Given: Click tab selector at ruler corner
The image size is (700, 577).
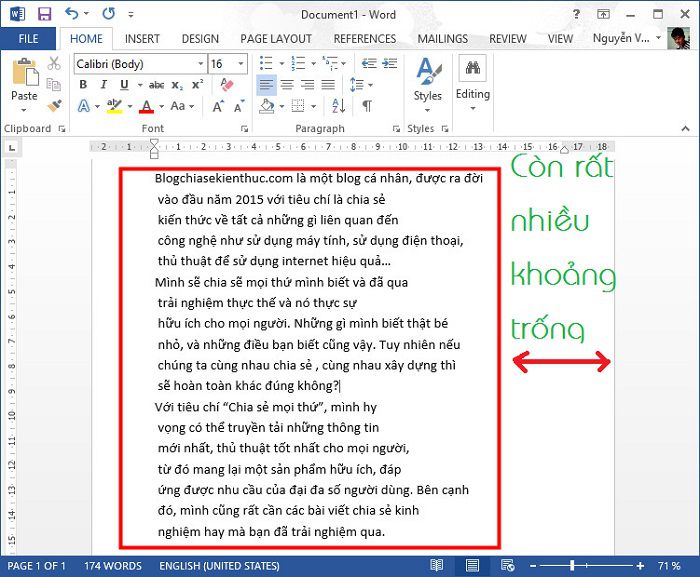Looking at the screenshot, I should (x=11, y=147).
